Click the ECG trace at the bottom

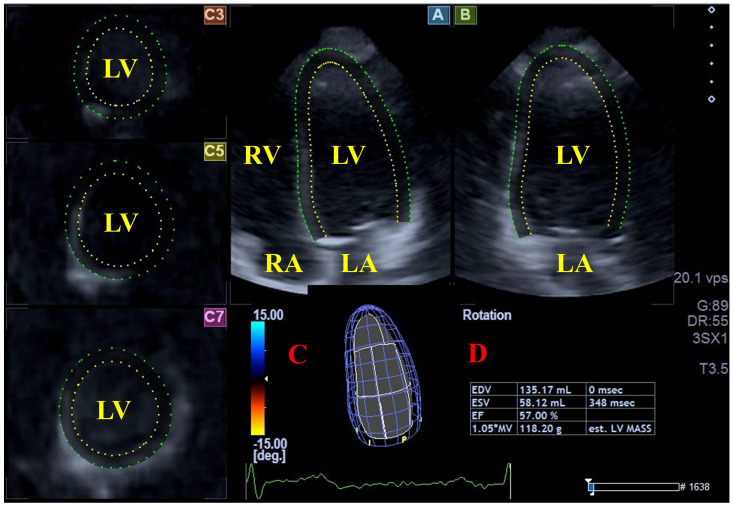click(x=378, y=481)
